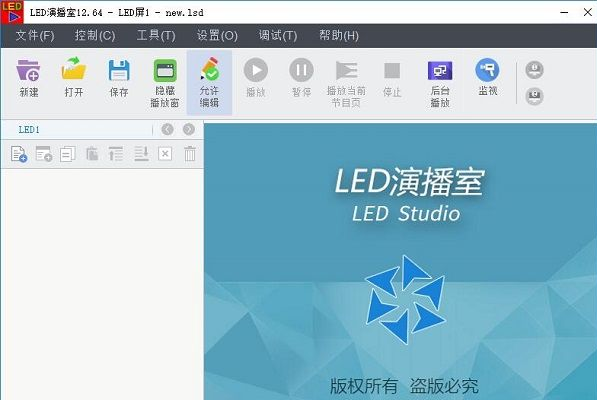This screenshot has height=400, width=597.
Task: Stop playback with the 停止 button
Action: [392, 79]
